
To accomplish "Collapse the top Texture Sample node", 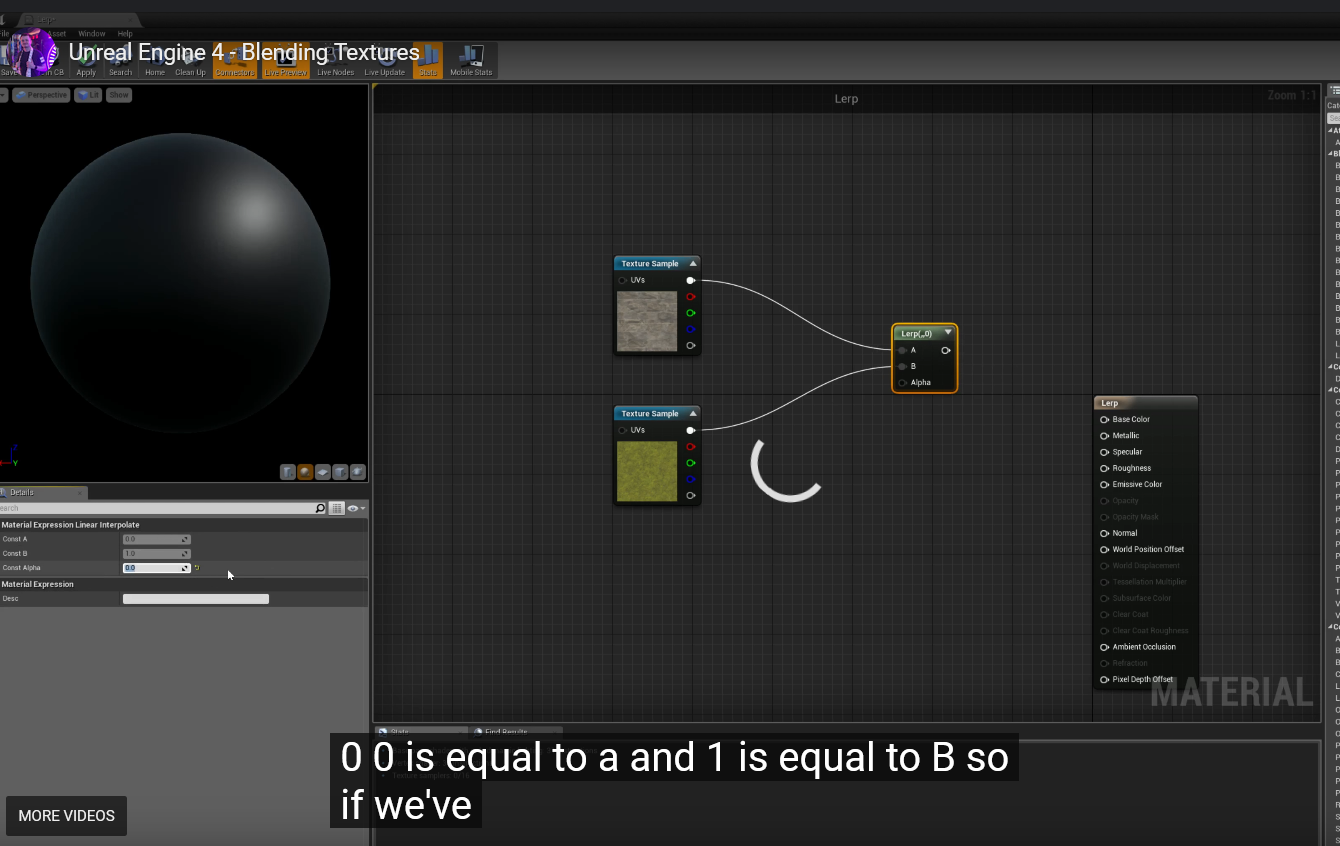I will click(692, 264).
